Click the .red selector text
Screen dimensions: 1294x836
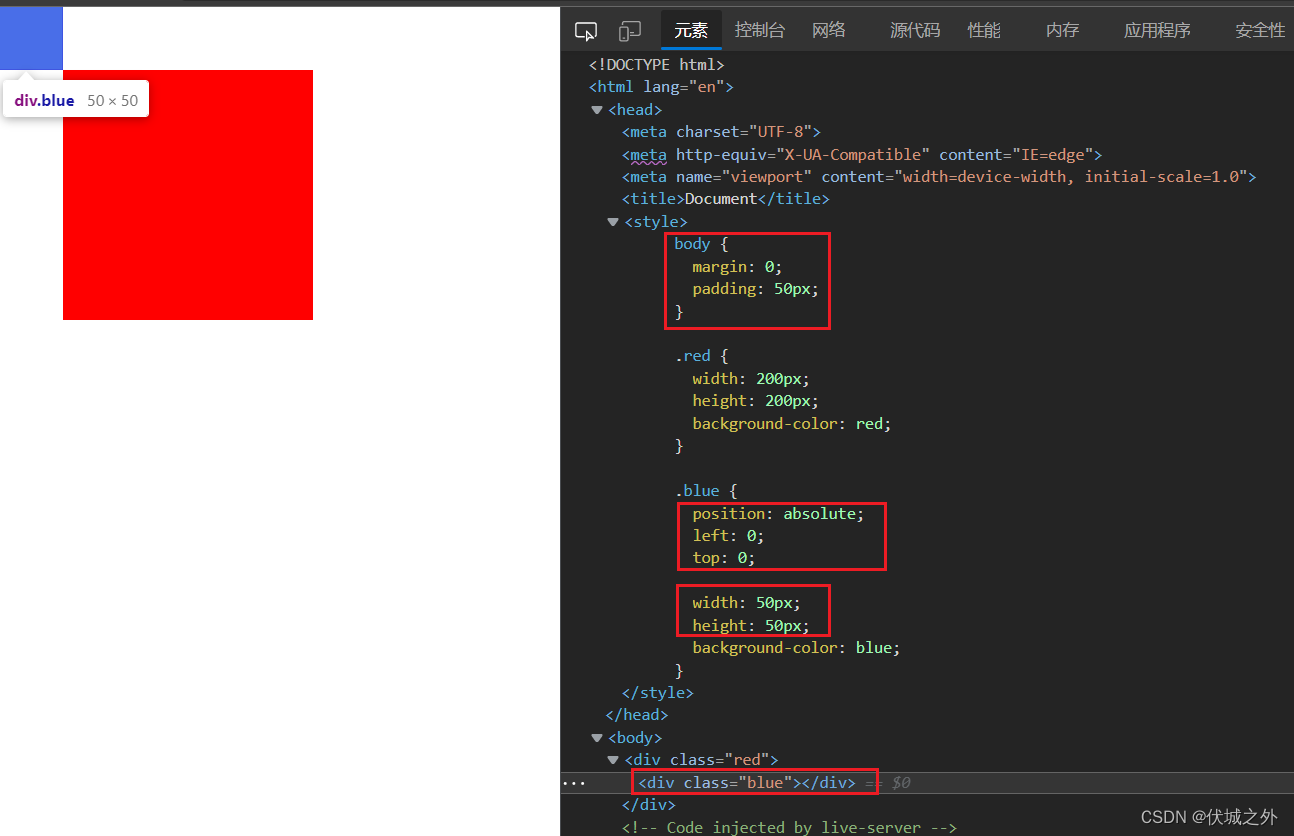(x=692, y=356)
